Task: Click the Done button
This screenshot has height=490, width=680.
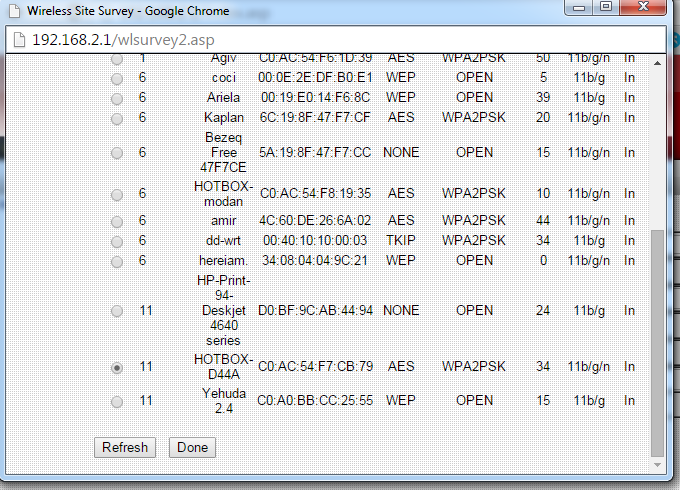Action: coord(192,448)
